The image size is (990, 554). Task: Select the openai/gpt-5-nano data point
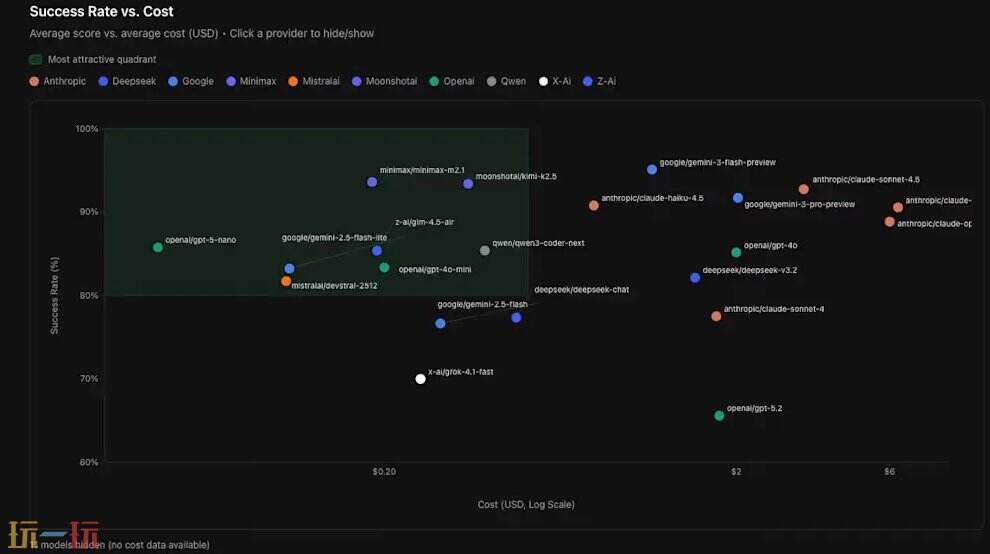point(158,247)
